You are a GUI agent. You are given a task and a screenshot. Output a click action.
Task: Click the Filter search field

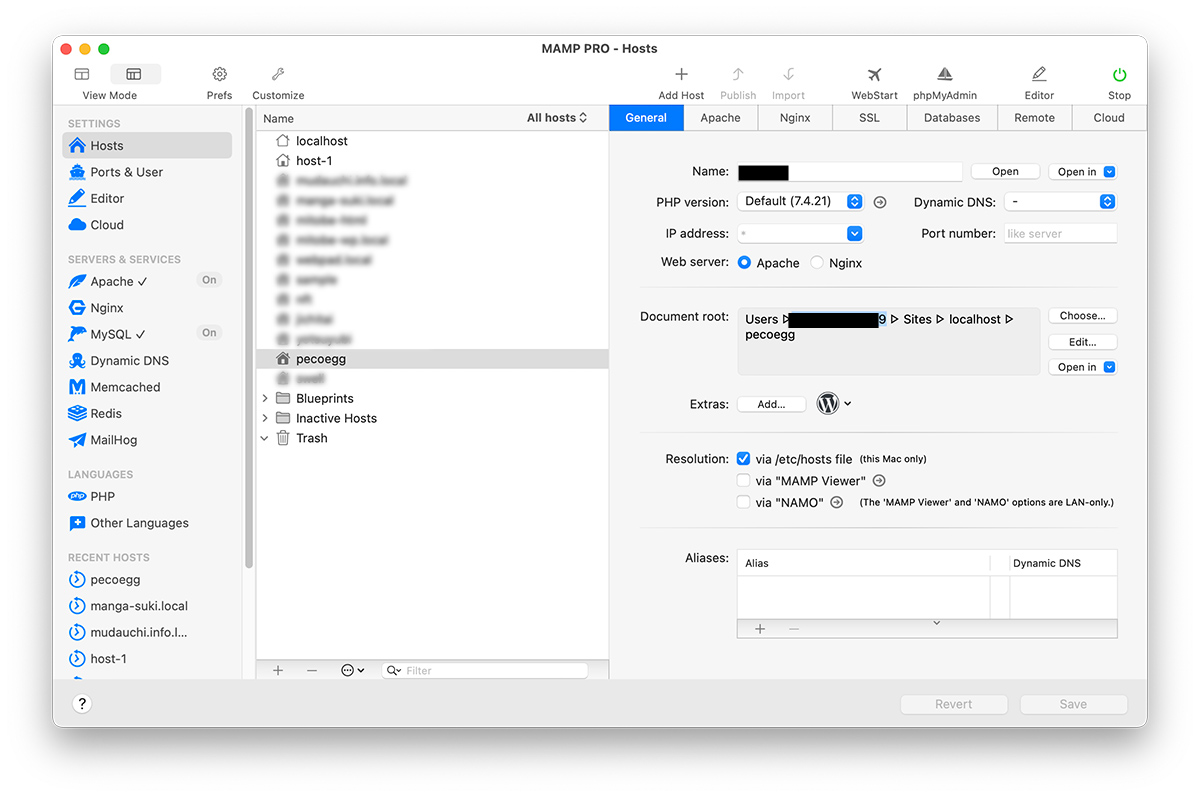486,670
